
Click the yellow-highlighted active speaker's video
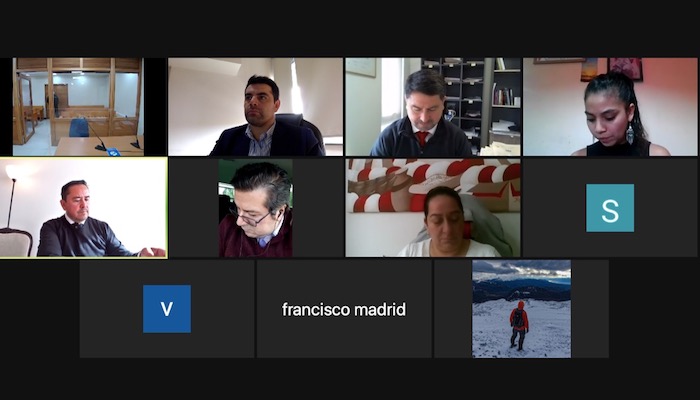pyautogui.click(x=83, y=208)
